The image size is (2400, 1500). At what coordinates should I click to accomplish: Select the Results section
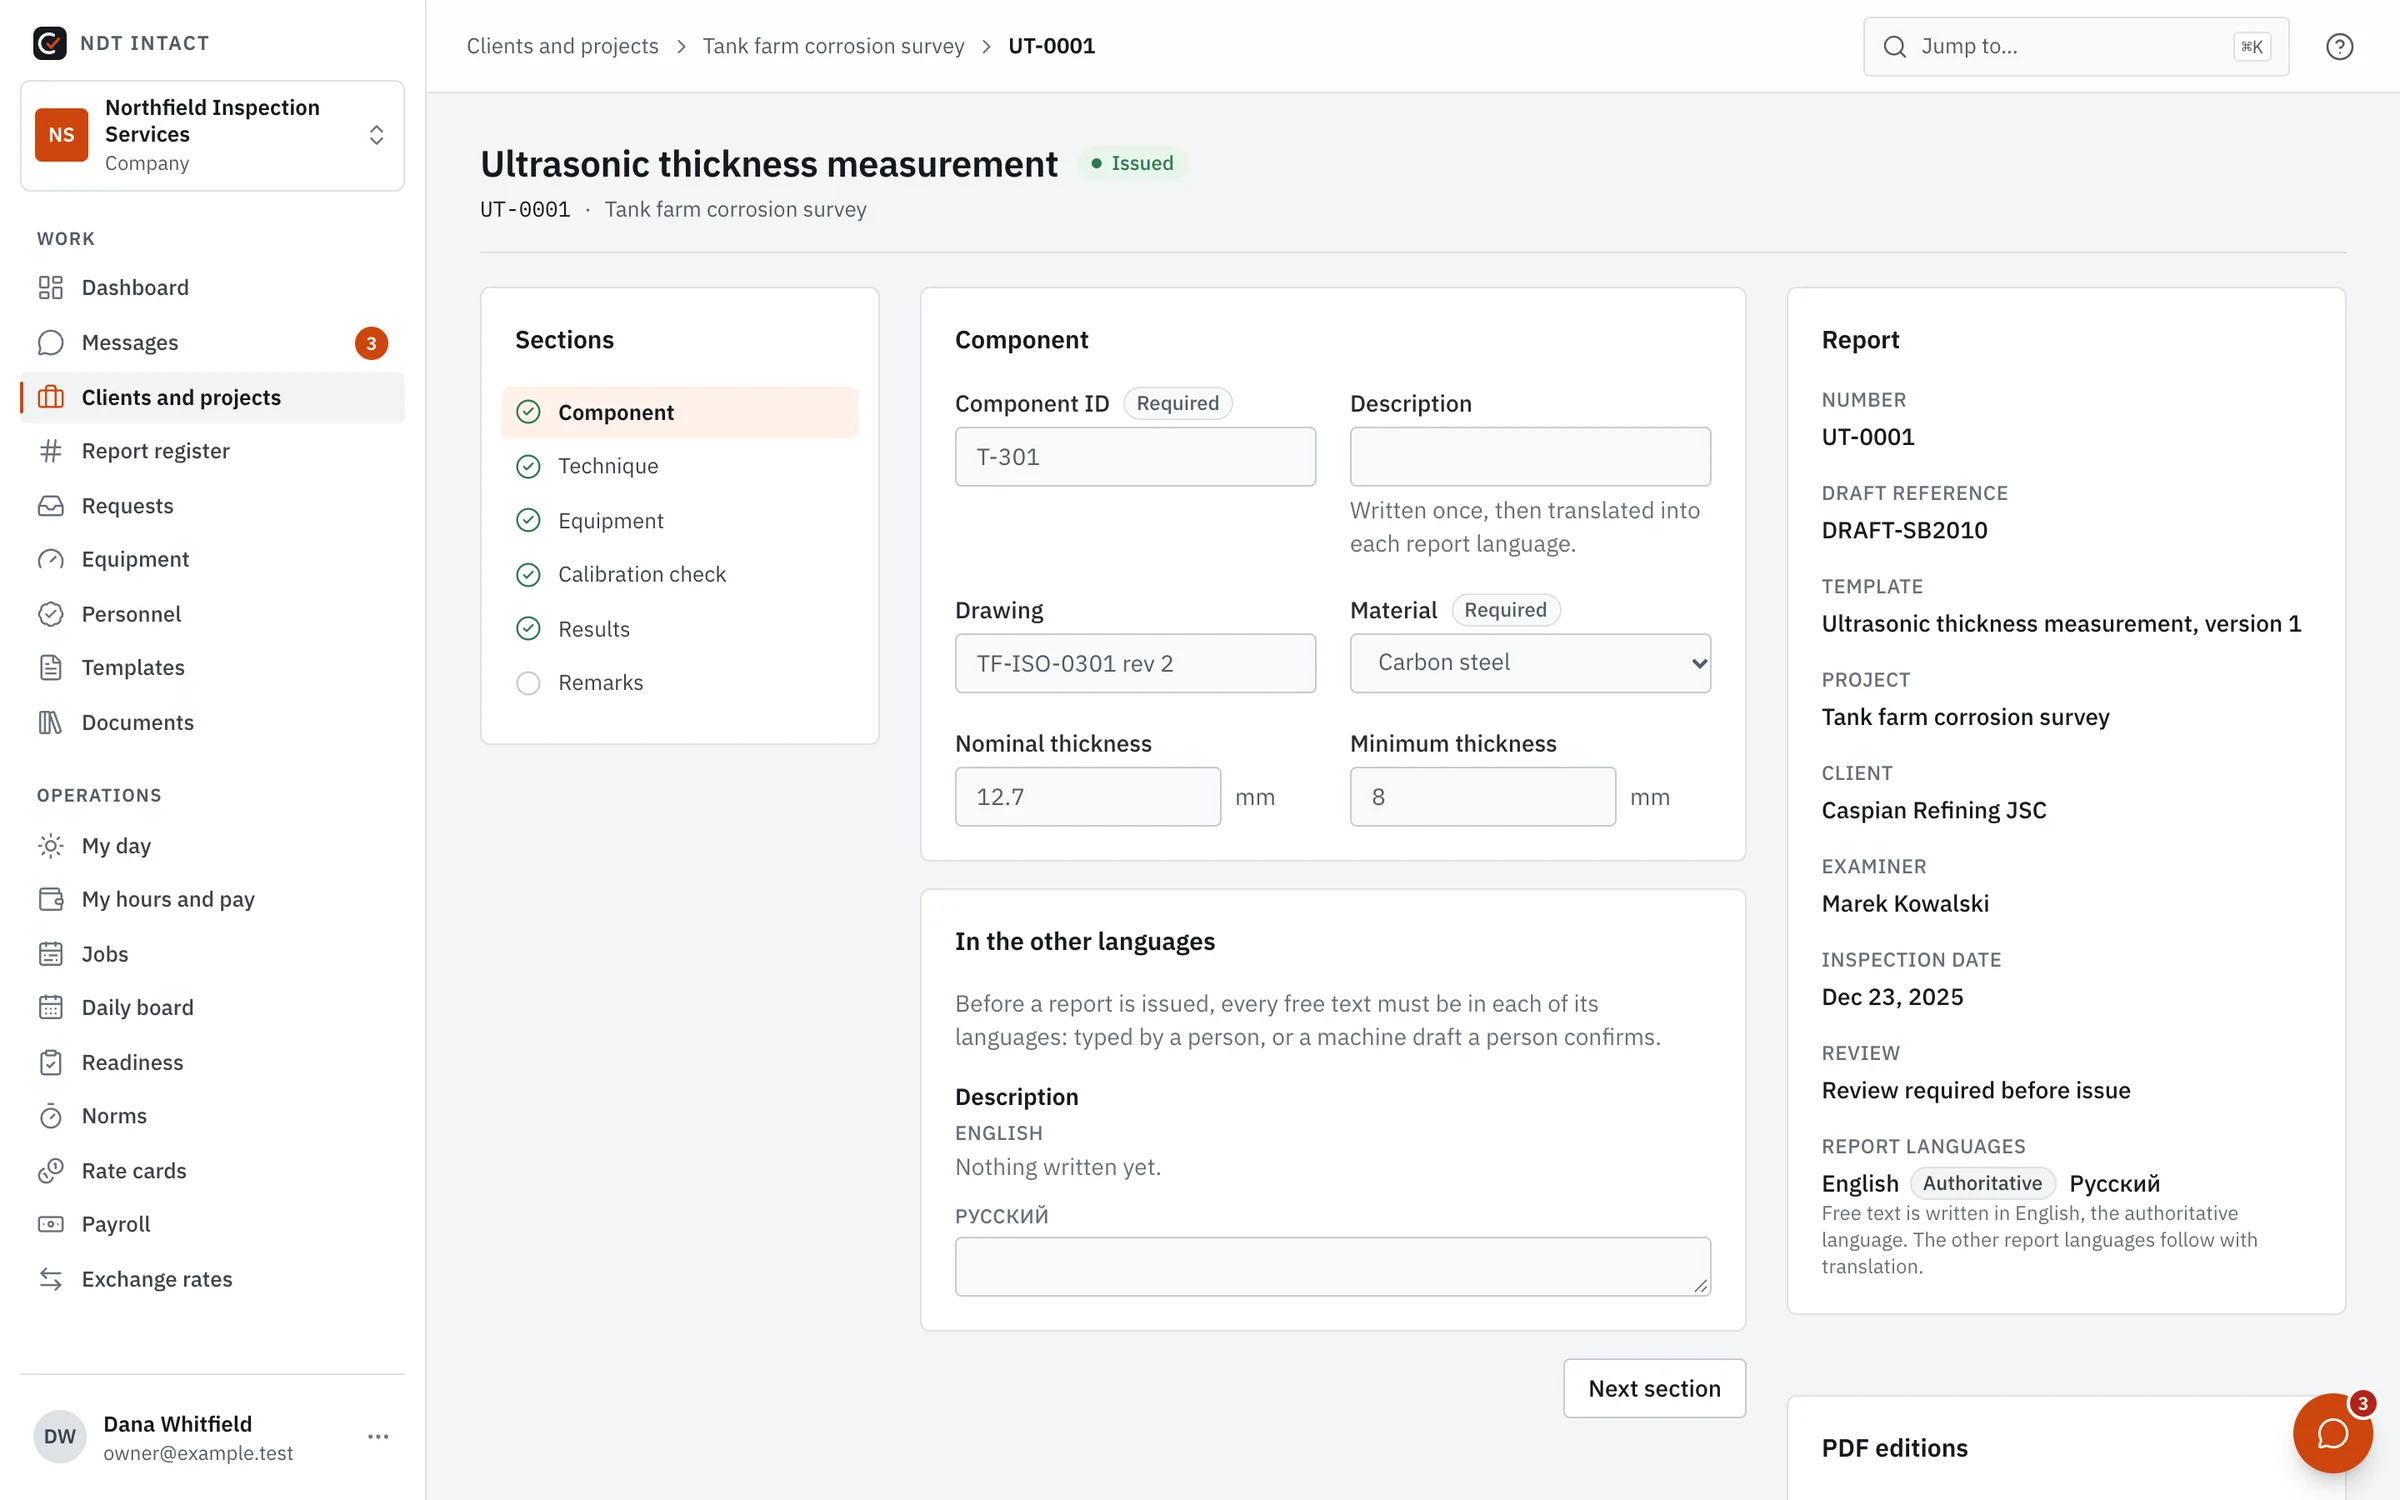click(679, 629)
